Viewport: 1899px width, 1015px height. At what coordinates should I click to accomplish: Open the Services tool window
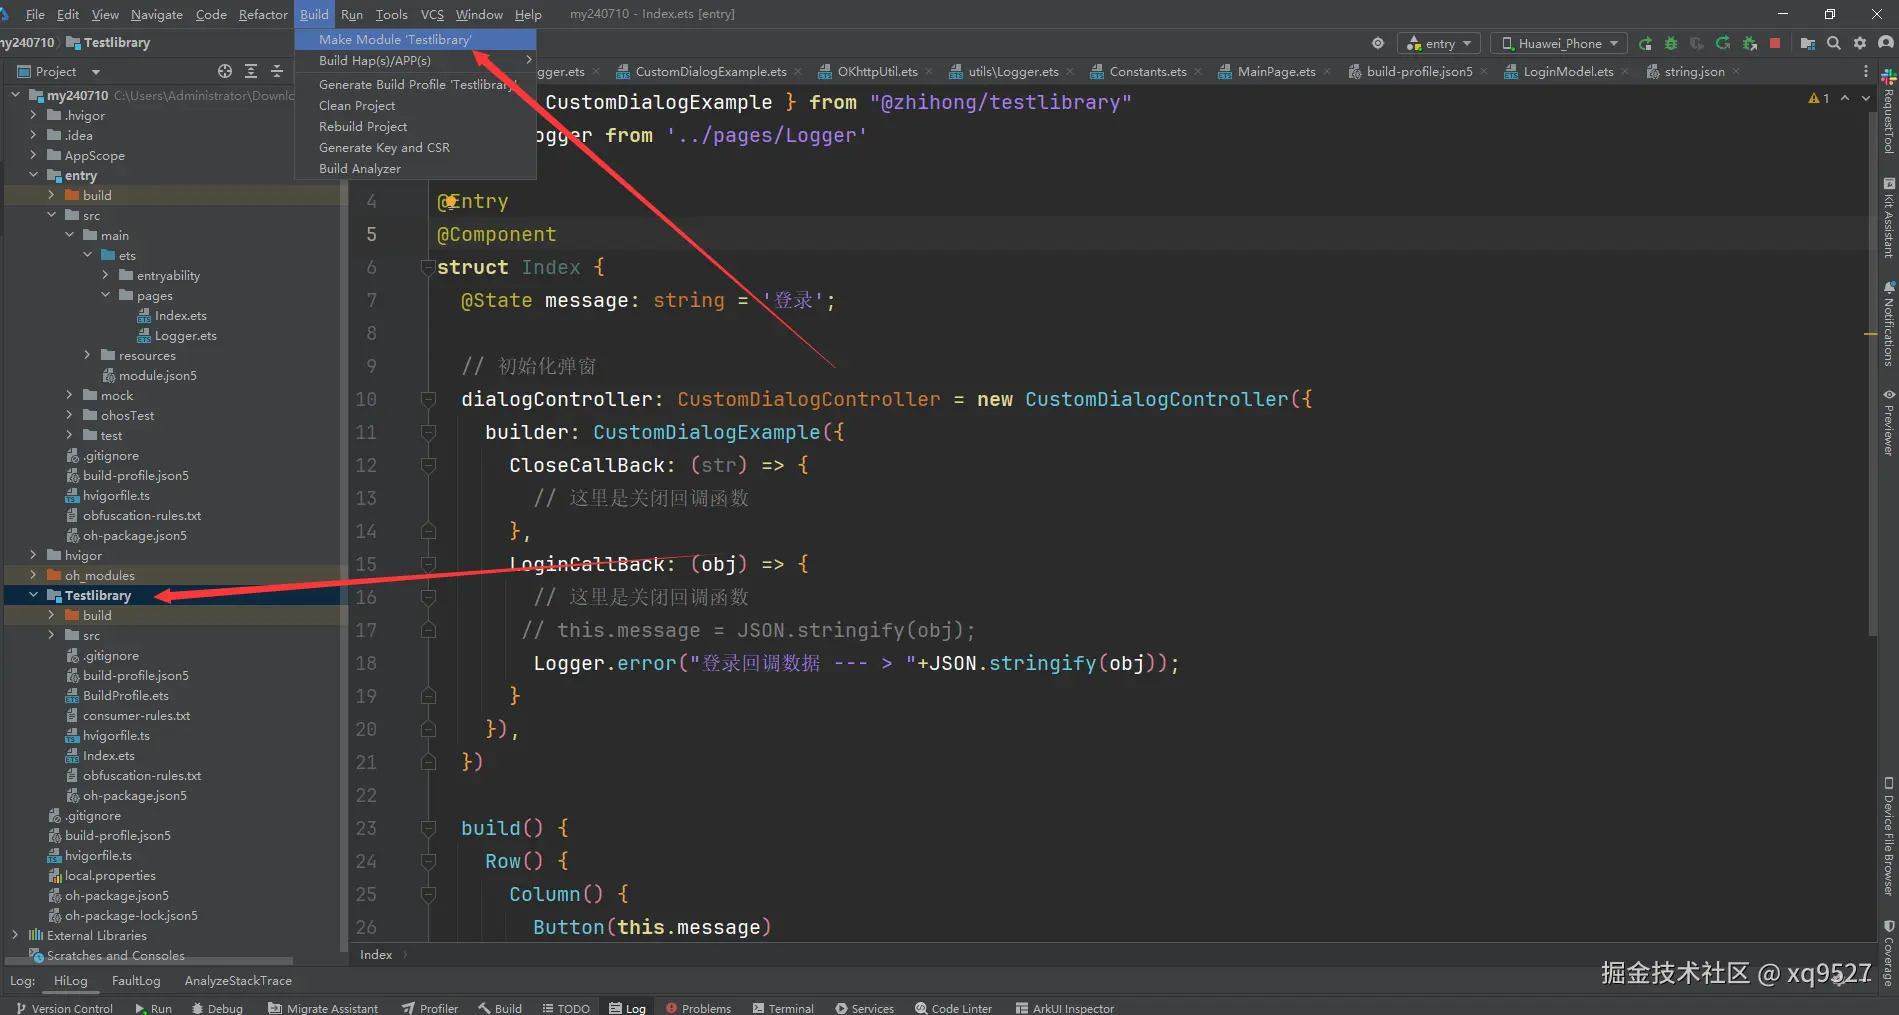click(x=865, y=1008)
